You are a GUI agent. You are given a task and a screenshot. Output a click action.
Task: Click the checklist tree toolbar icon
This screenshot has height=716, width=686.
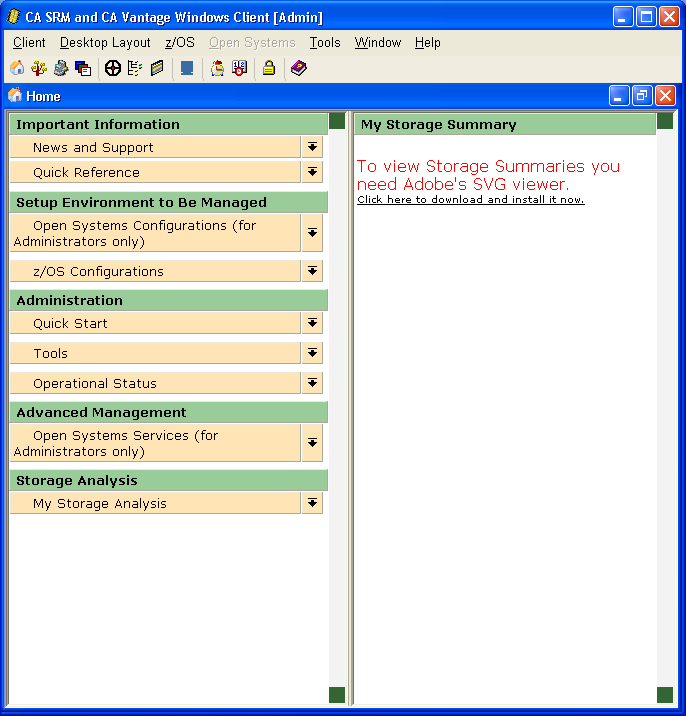coord(135,68)
